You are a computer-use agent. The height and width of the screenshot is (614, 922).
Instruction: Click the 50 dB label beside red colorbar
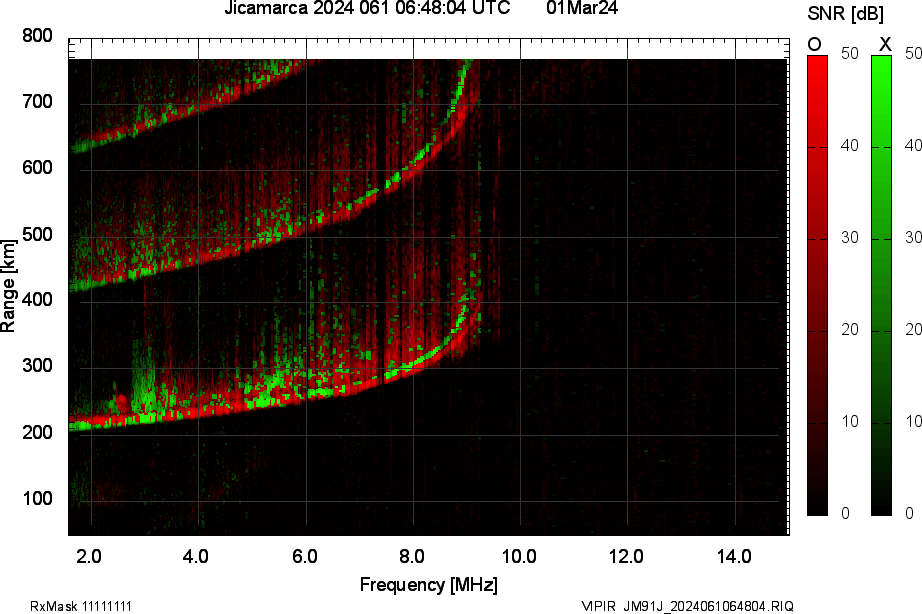pyautogui.click(x=850, y=54)
